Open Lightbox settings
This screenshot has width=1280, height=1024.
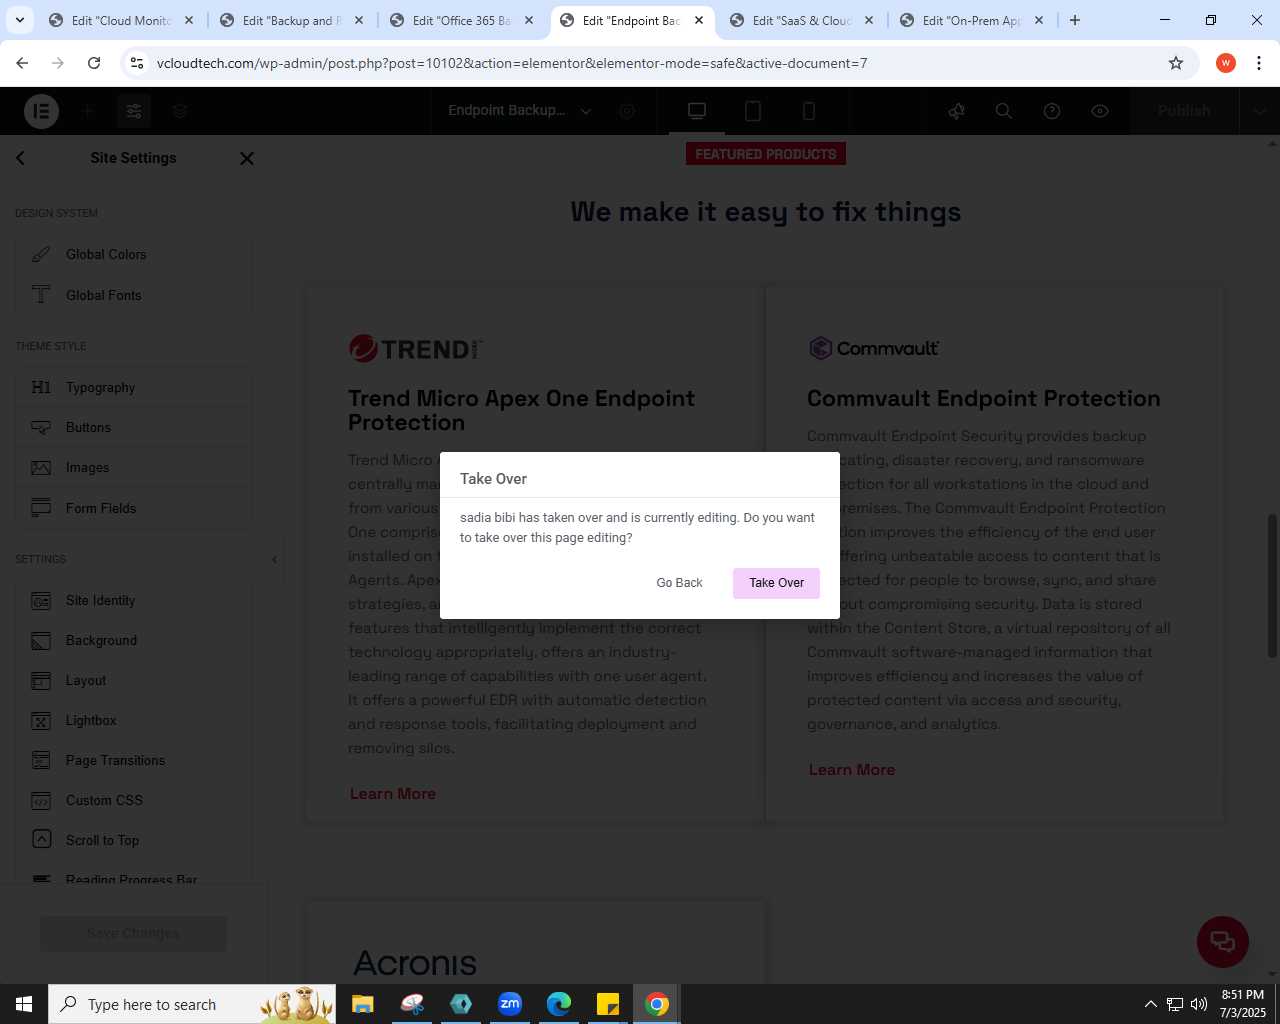133,720
